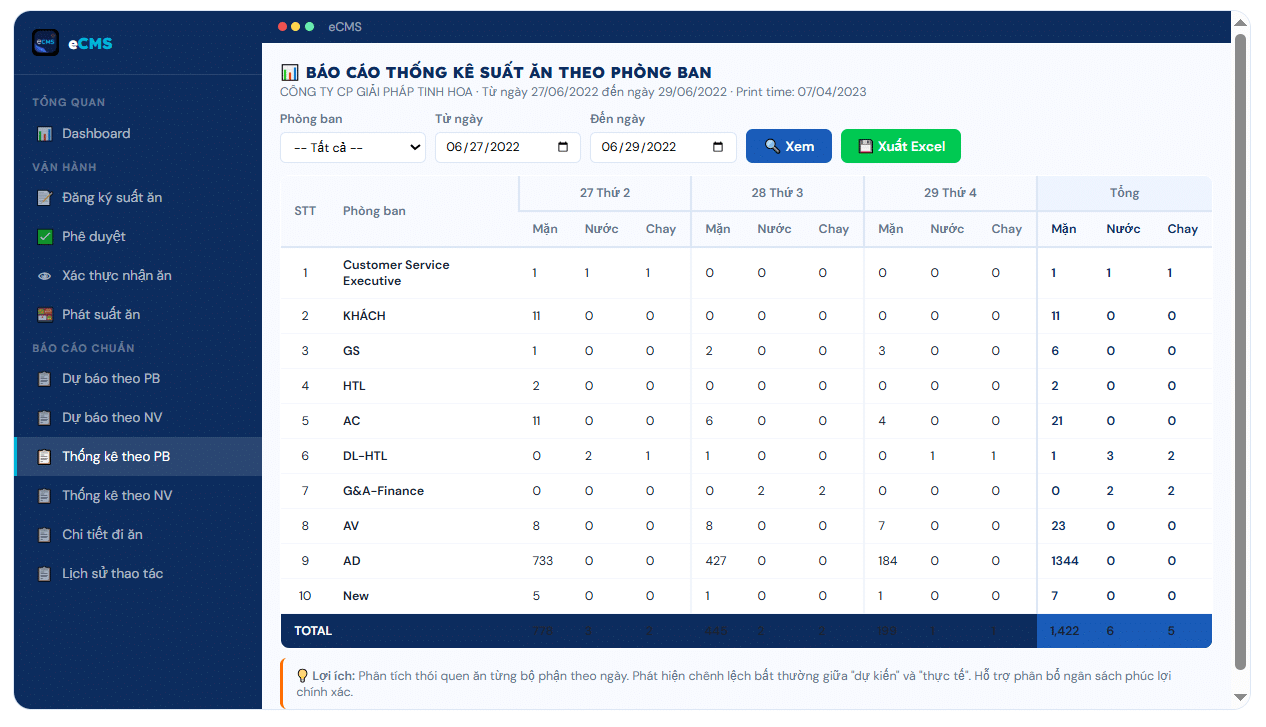Click the Xem button

[x=789, y=146]
